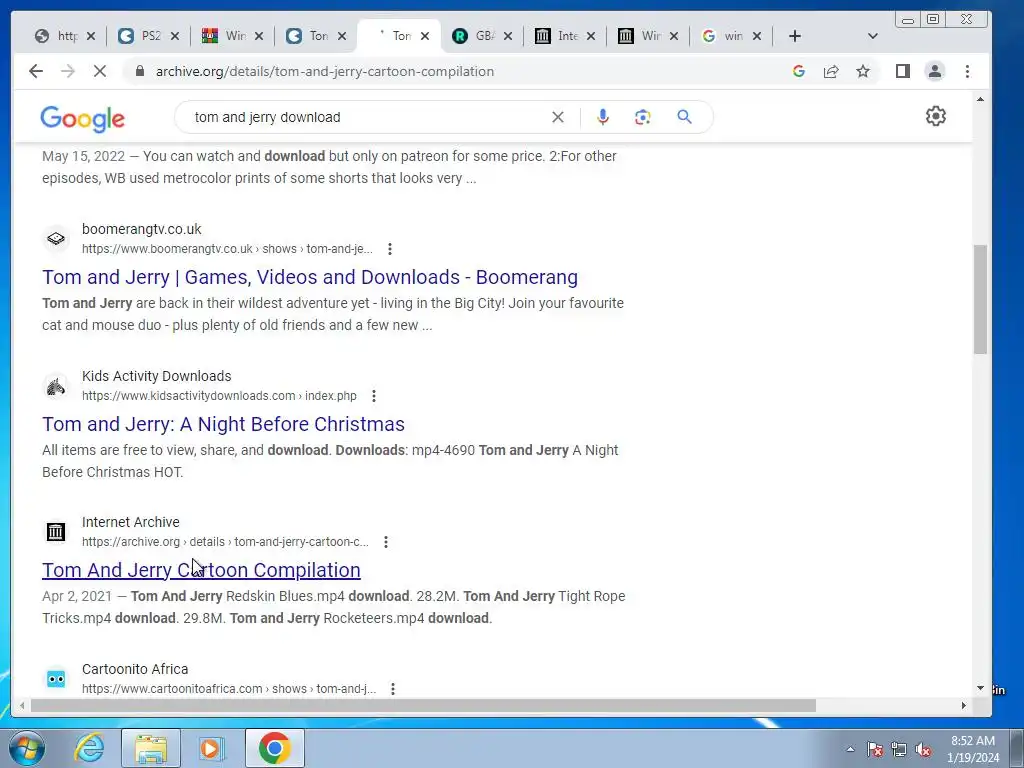Image resolution: width=1024 pixels, height=768 pixels.
Task: Go back with the browser back arrow
Action: pyautogui.click(x=36, y=71)
